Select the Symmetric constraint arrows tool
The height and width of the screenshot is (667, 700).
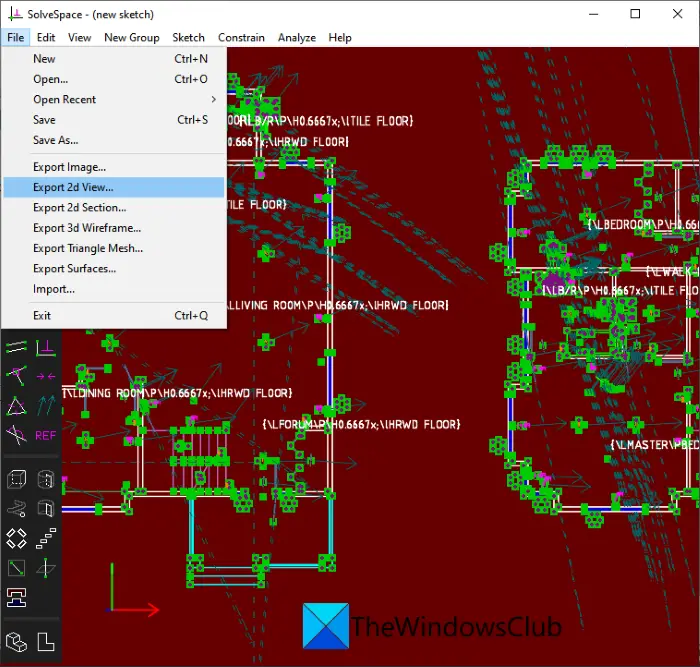click(x=46, y=376)
